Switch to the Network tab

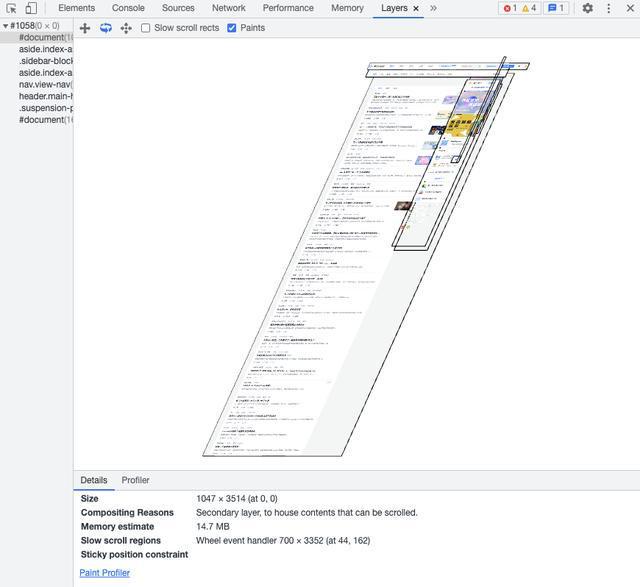(x=229, y=8)
